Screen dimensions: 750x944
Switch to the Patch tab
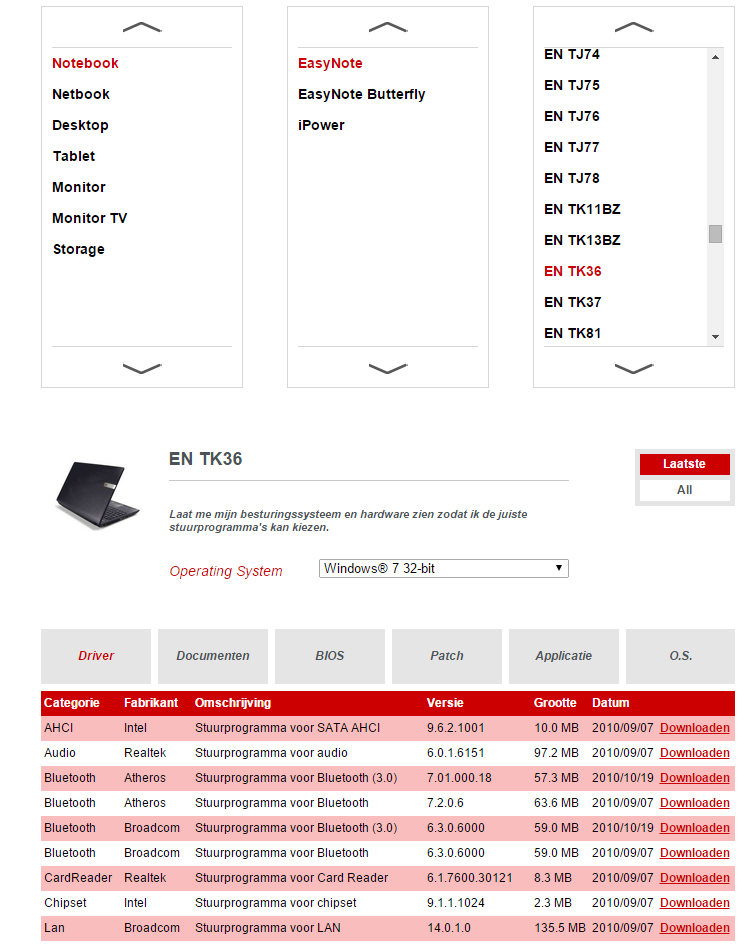click(447, 656)
